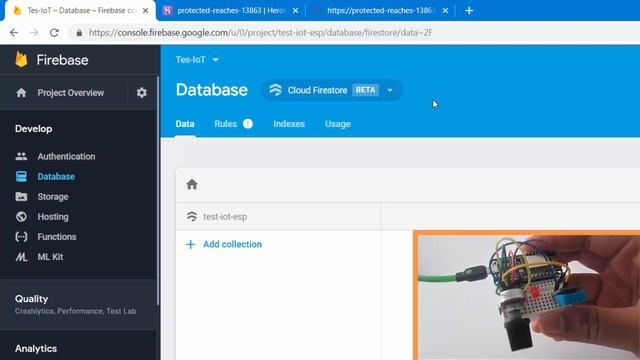Screen dimensions: 640x360
Task: Open Project Overview
Action: click(71, 93)
